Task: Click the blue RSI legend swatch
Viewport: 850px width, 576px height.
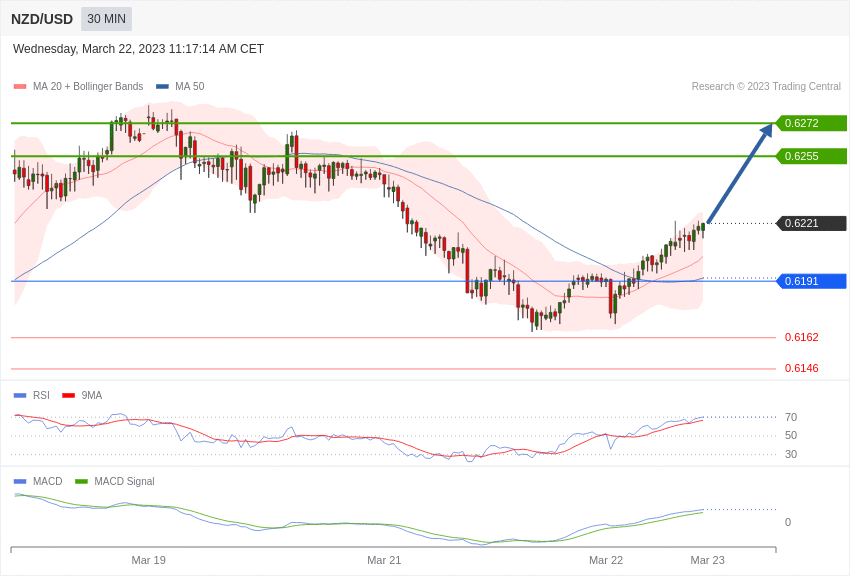Action: point(20,396)
